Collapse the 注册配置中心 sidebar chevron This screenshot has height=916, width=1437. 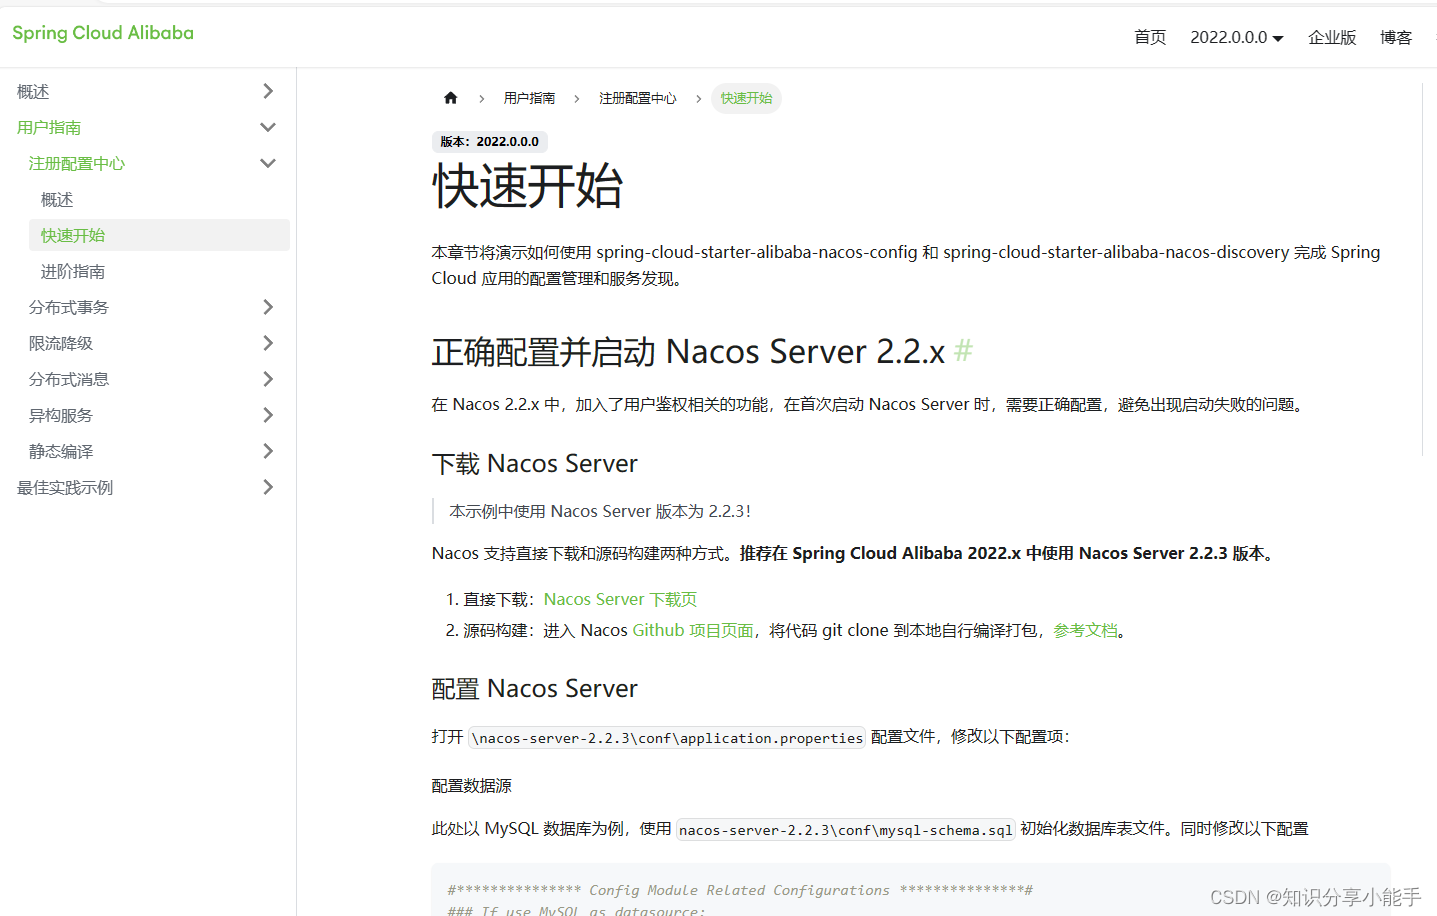click(267, 163)
